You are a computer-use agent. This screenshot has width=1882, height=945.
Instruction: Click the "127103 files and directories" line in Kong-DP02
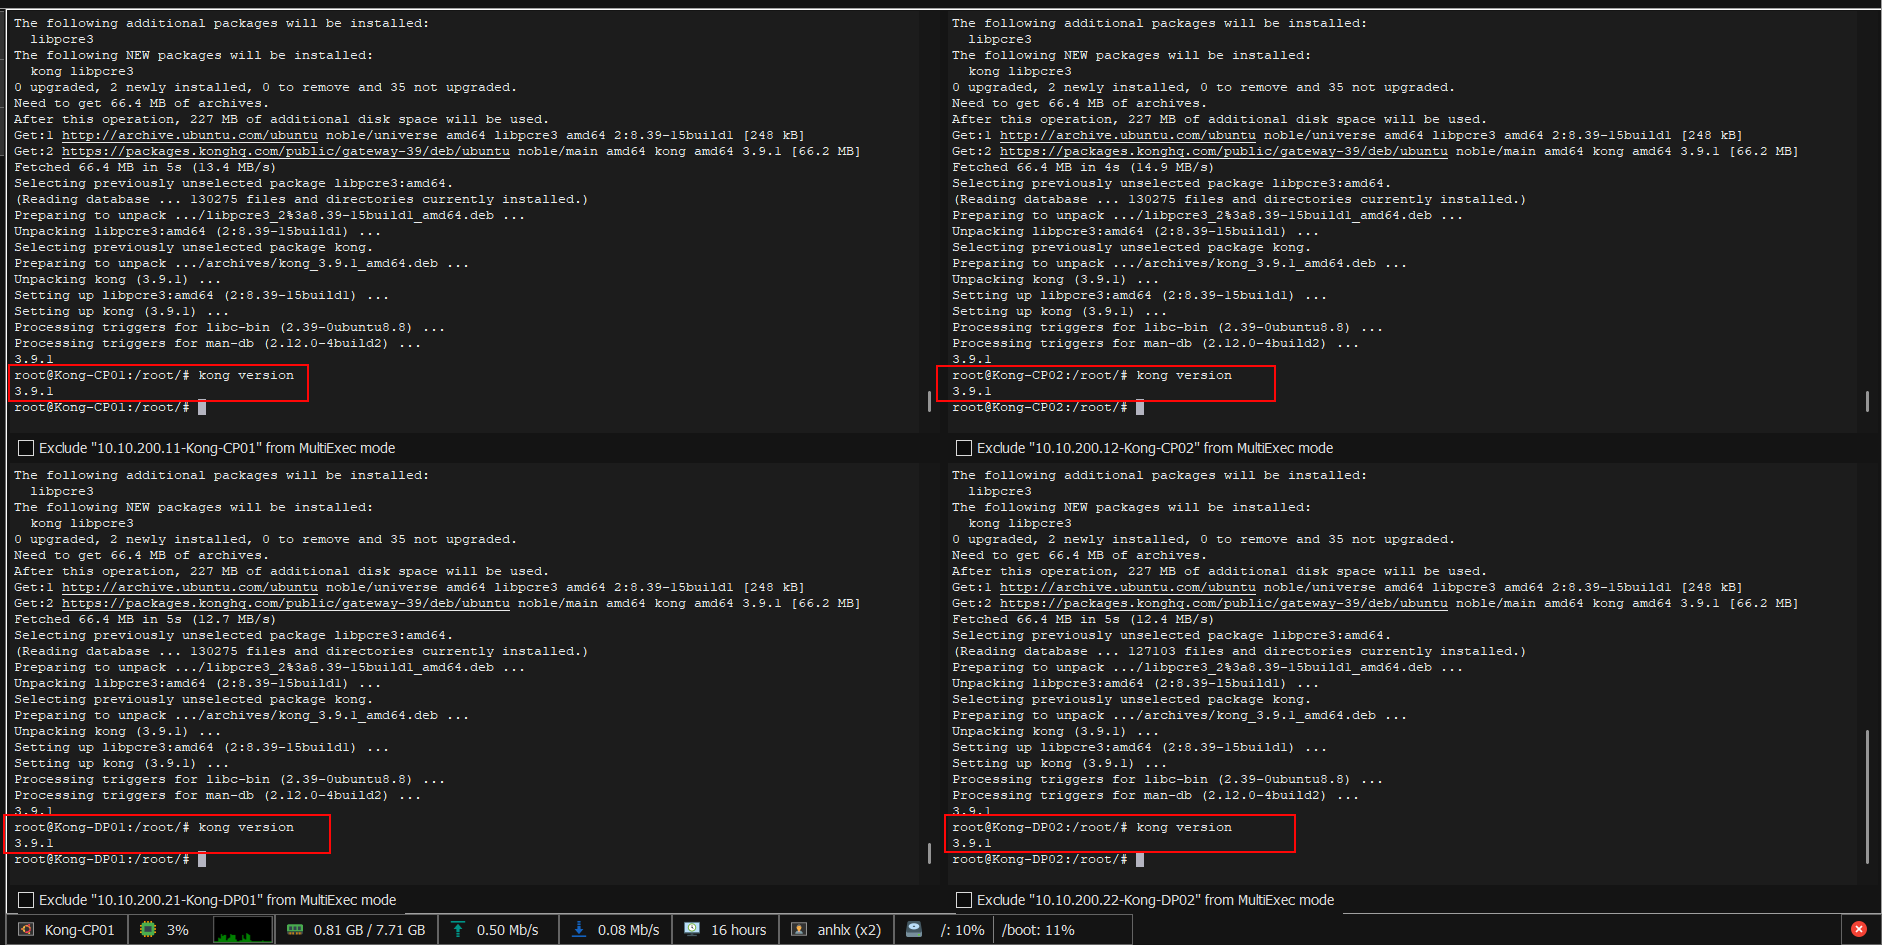coord(1239,651)
